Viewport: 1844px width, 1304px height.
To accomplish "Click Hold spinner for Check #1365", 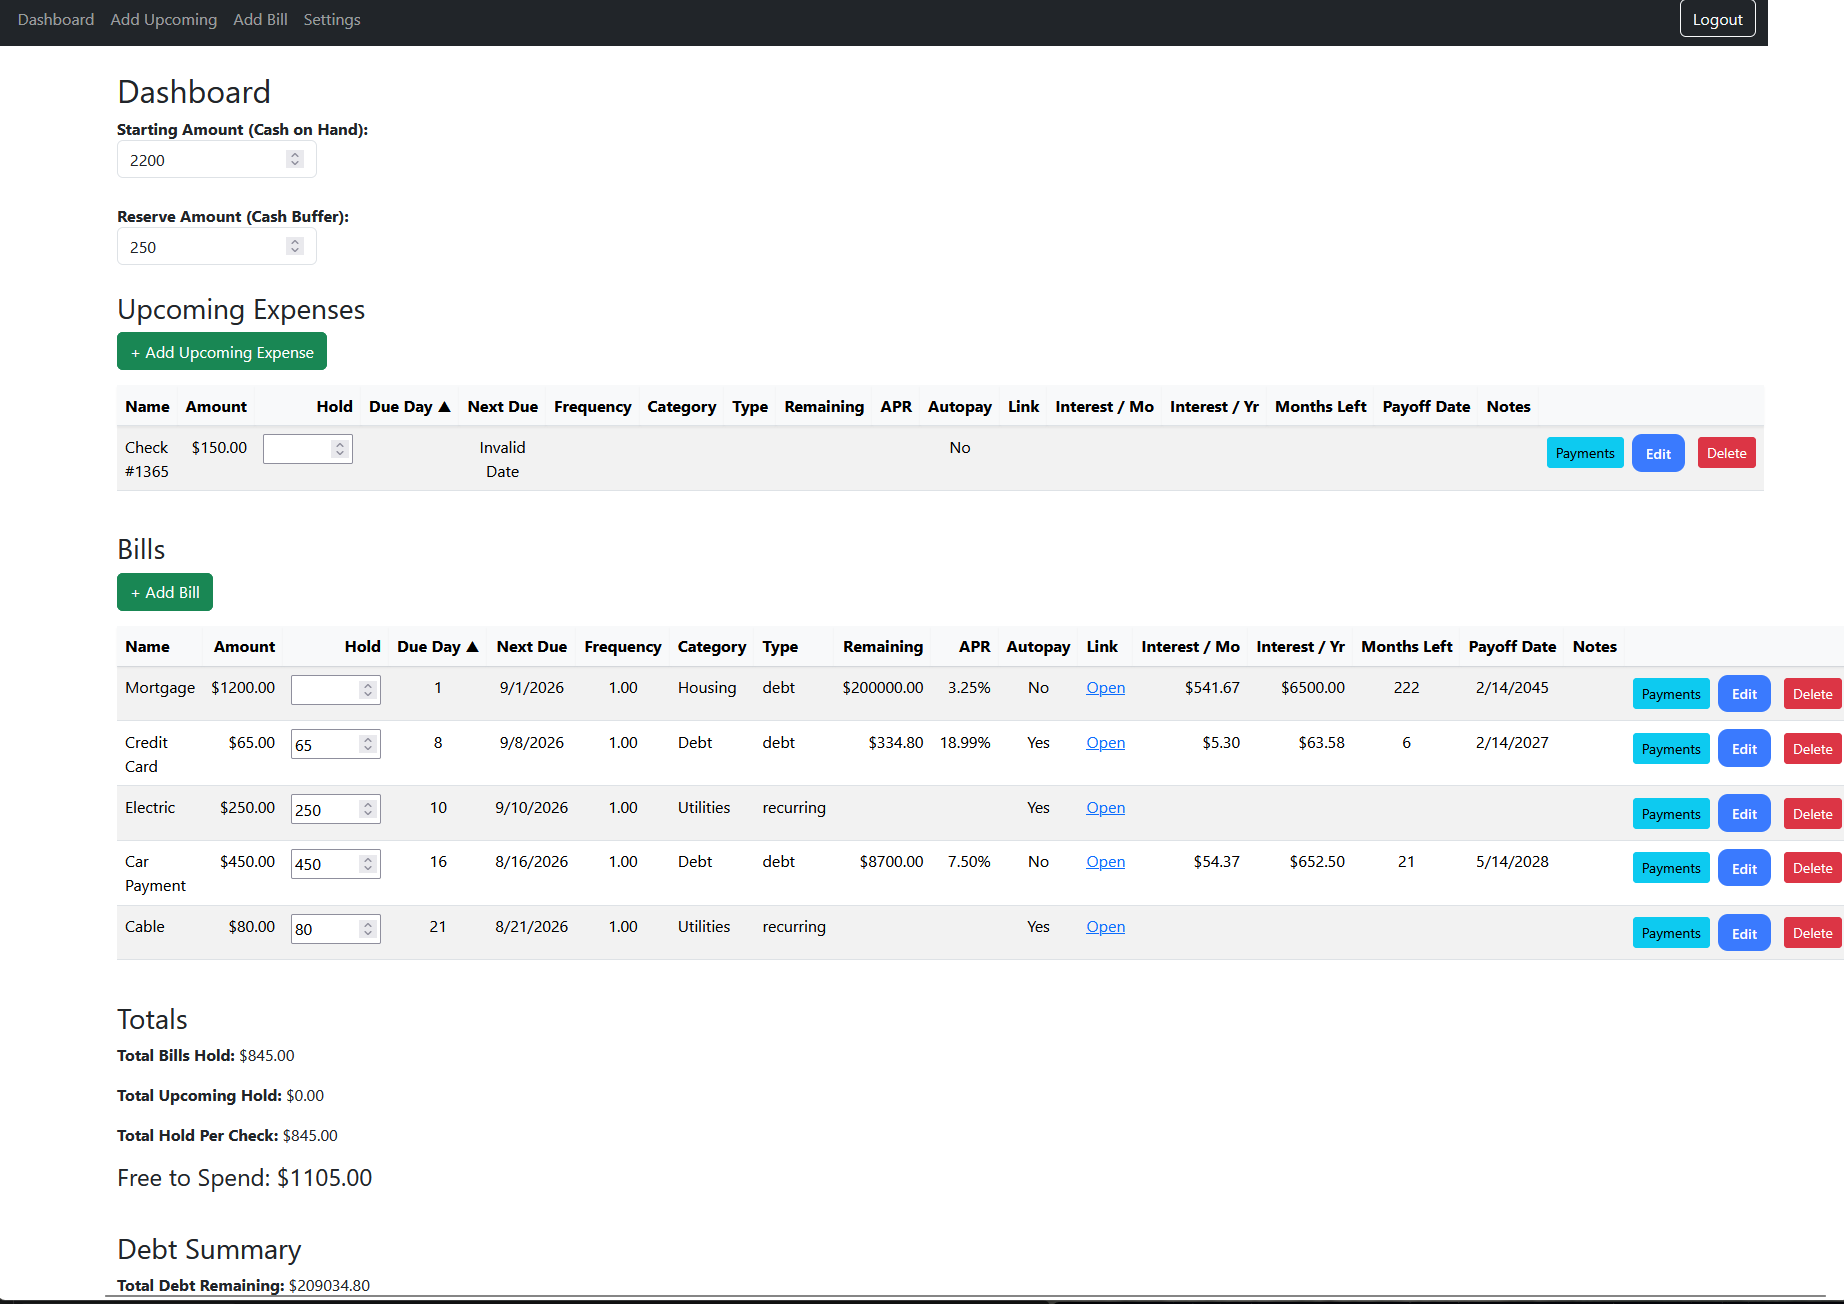I will tap(340, 449).
